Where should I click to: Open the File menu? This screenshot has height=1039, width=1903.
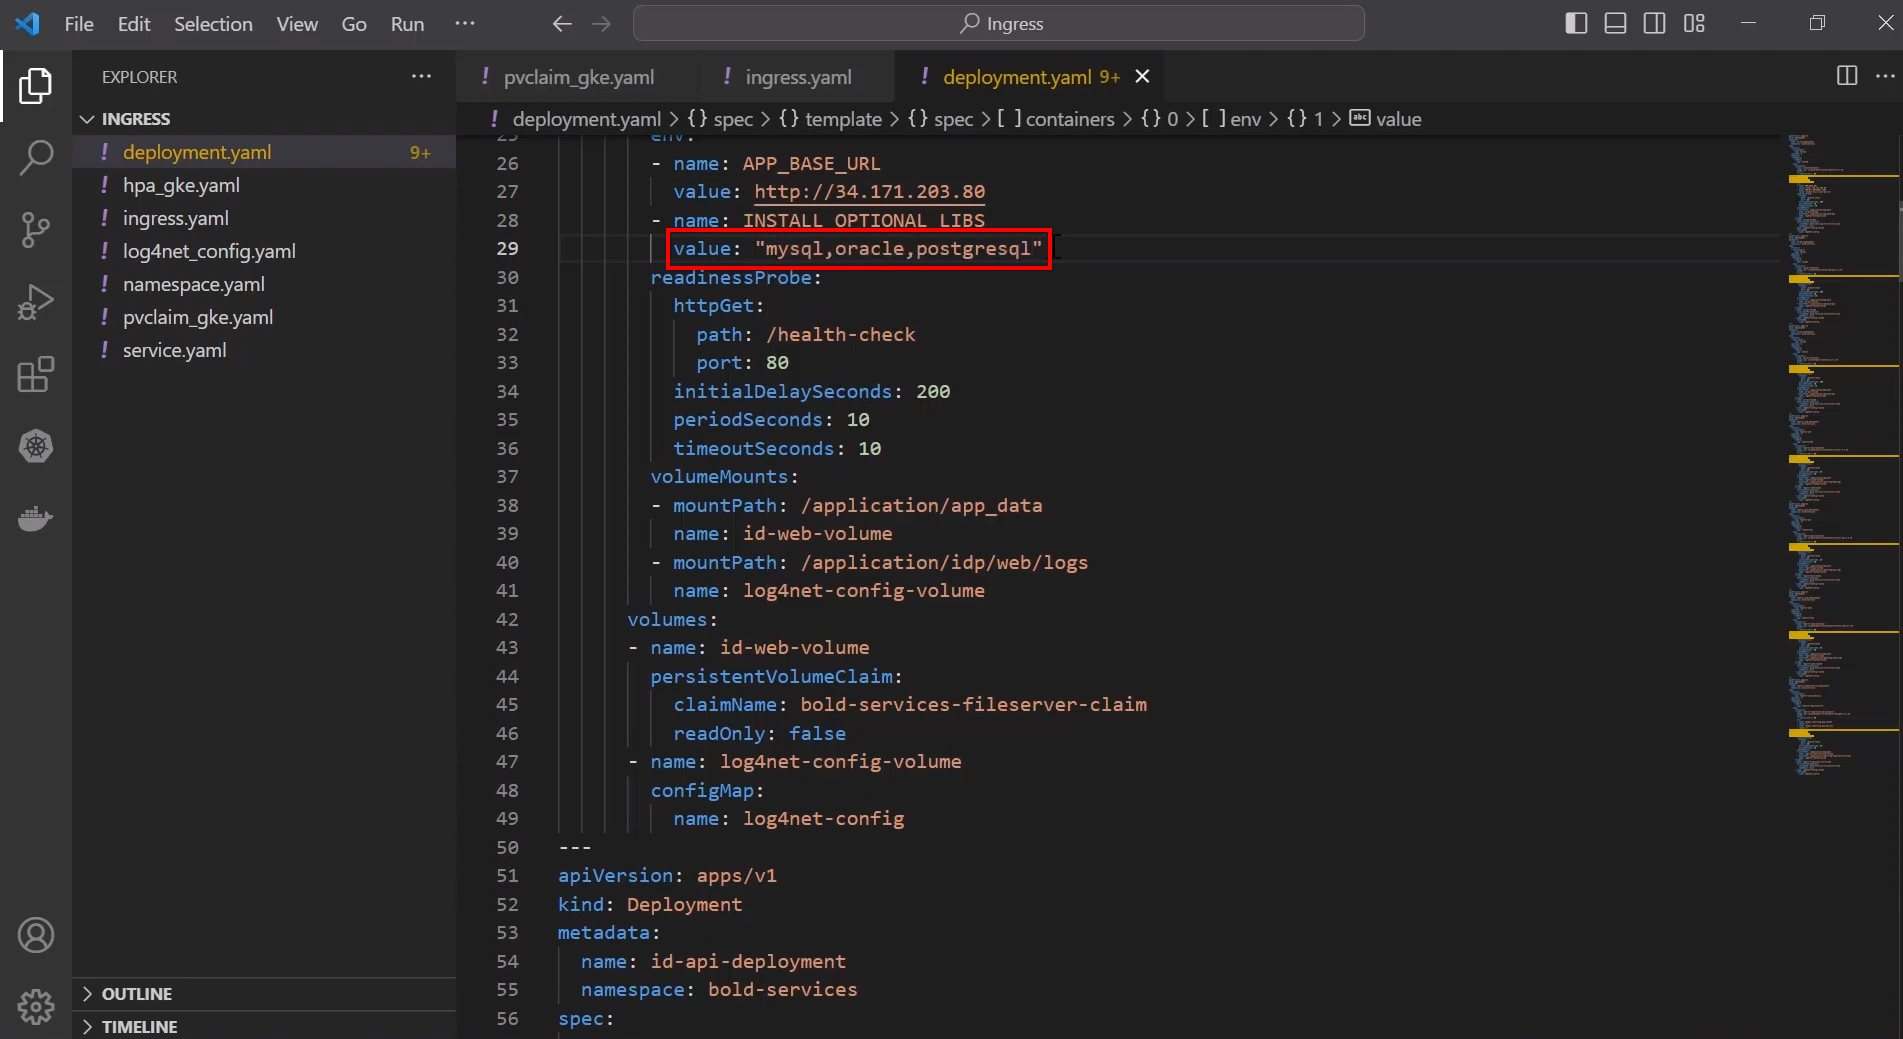(79, 23)
